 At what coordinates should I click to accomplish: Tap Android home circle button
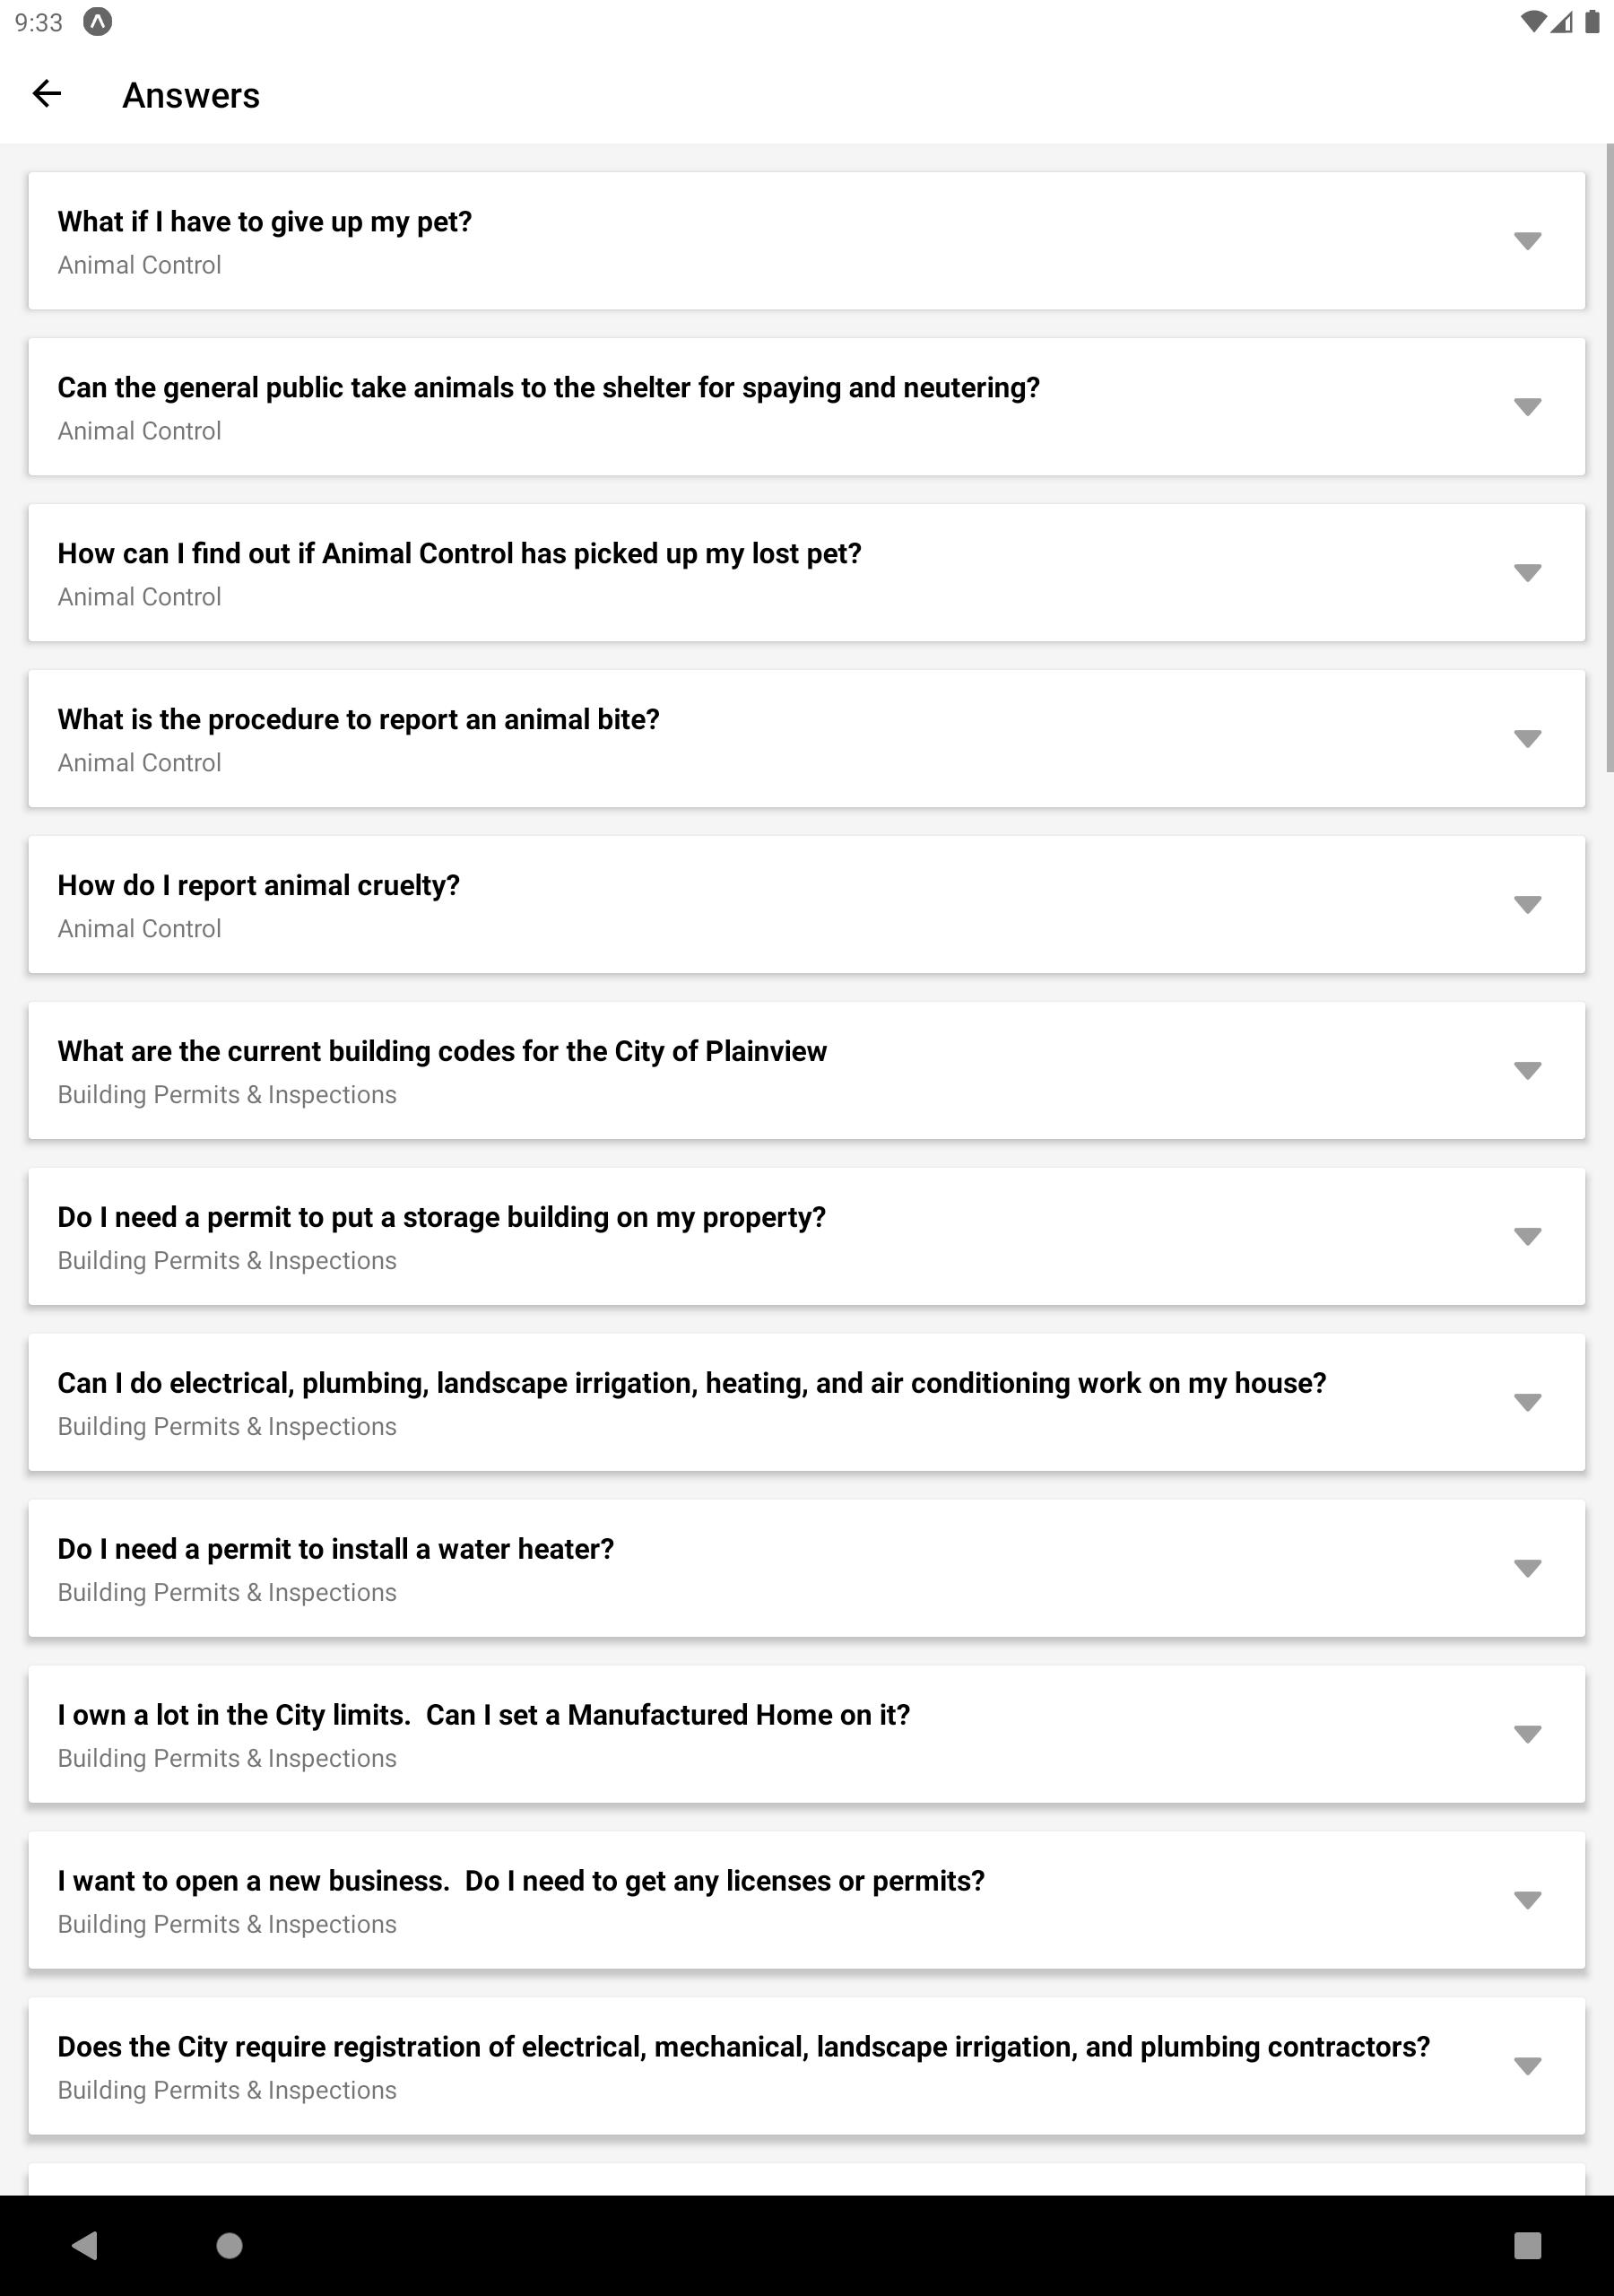[x=230, y=2246]
